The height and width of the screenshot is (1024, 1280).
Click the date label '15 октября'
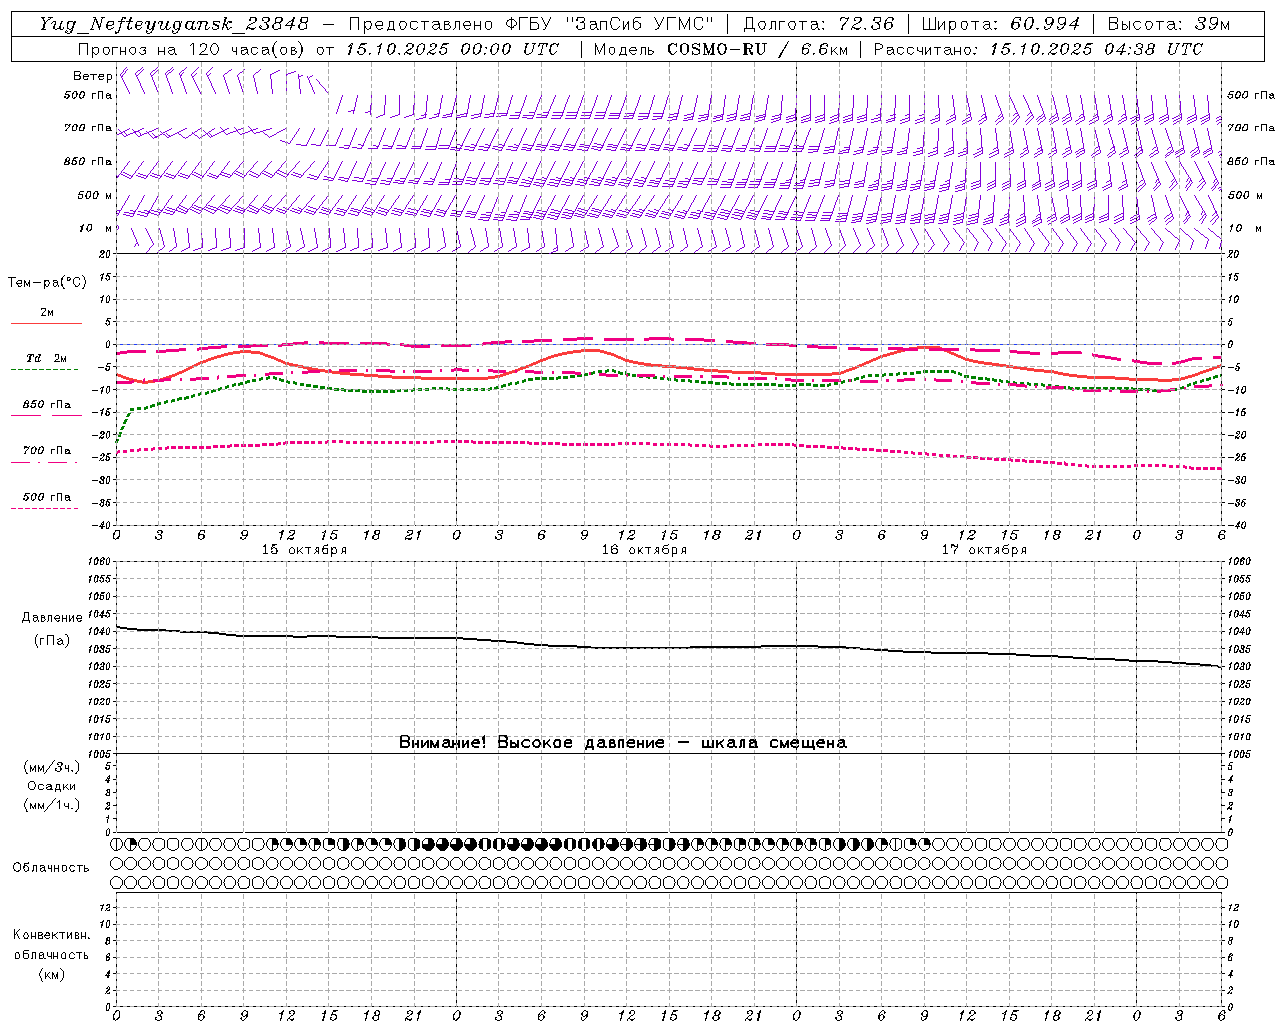click(x=305, y=550)
